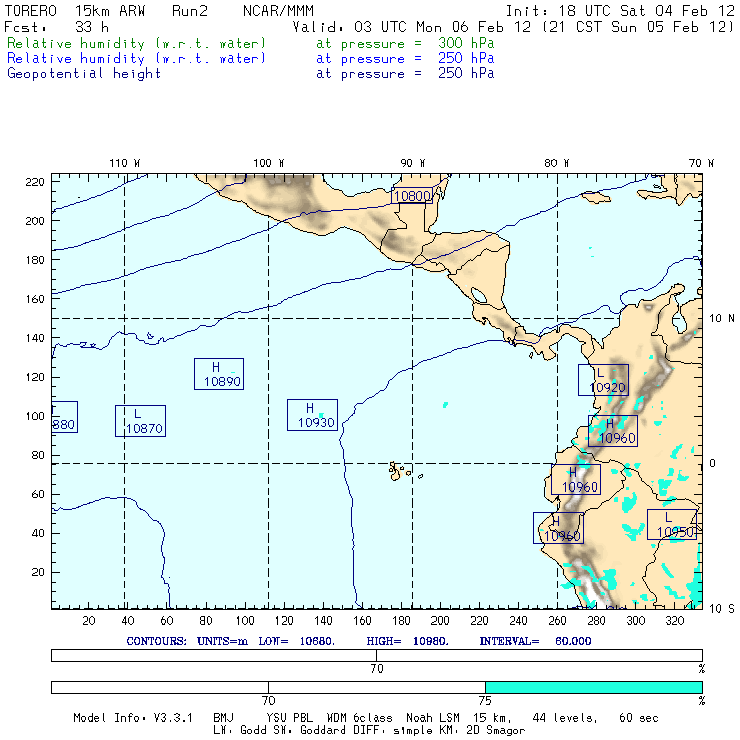740x740 pixels.
Task: Click the cyan 75% humidity color swatch
Action: pos(594,687)
